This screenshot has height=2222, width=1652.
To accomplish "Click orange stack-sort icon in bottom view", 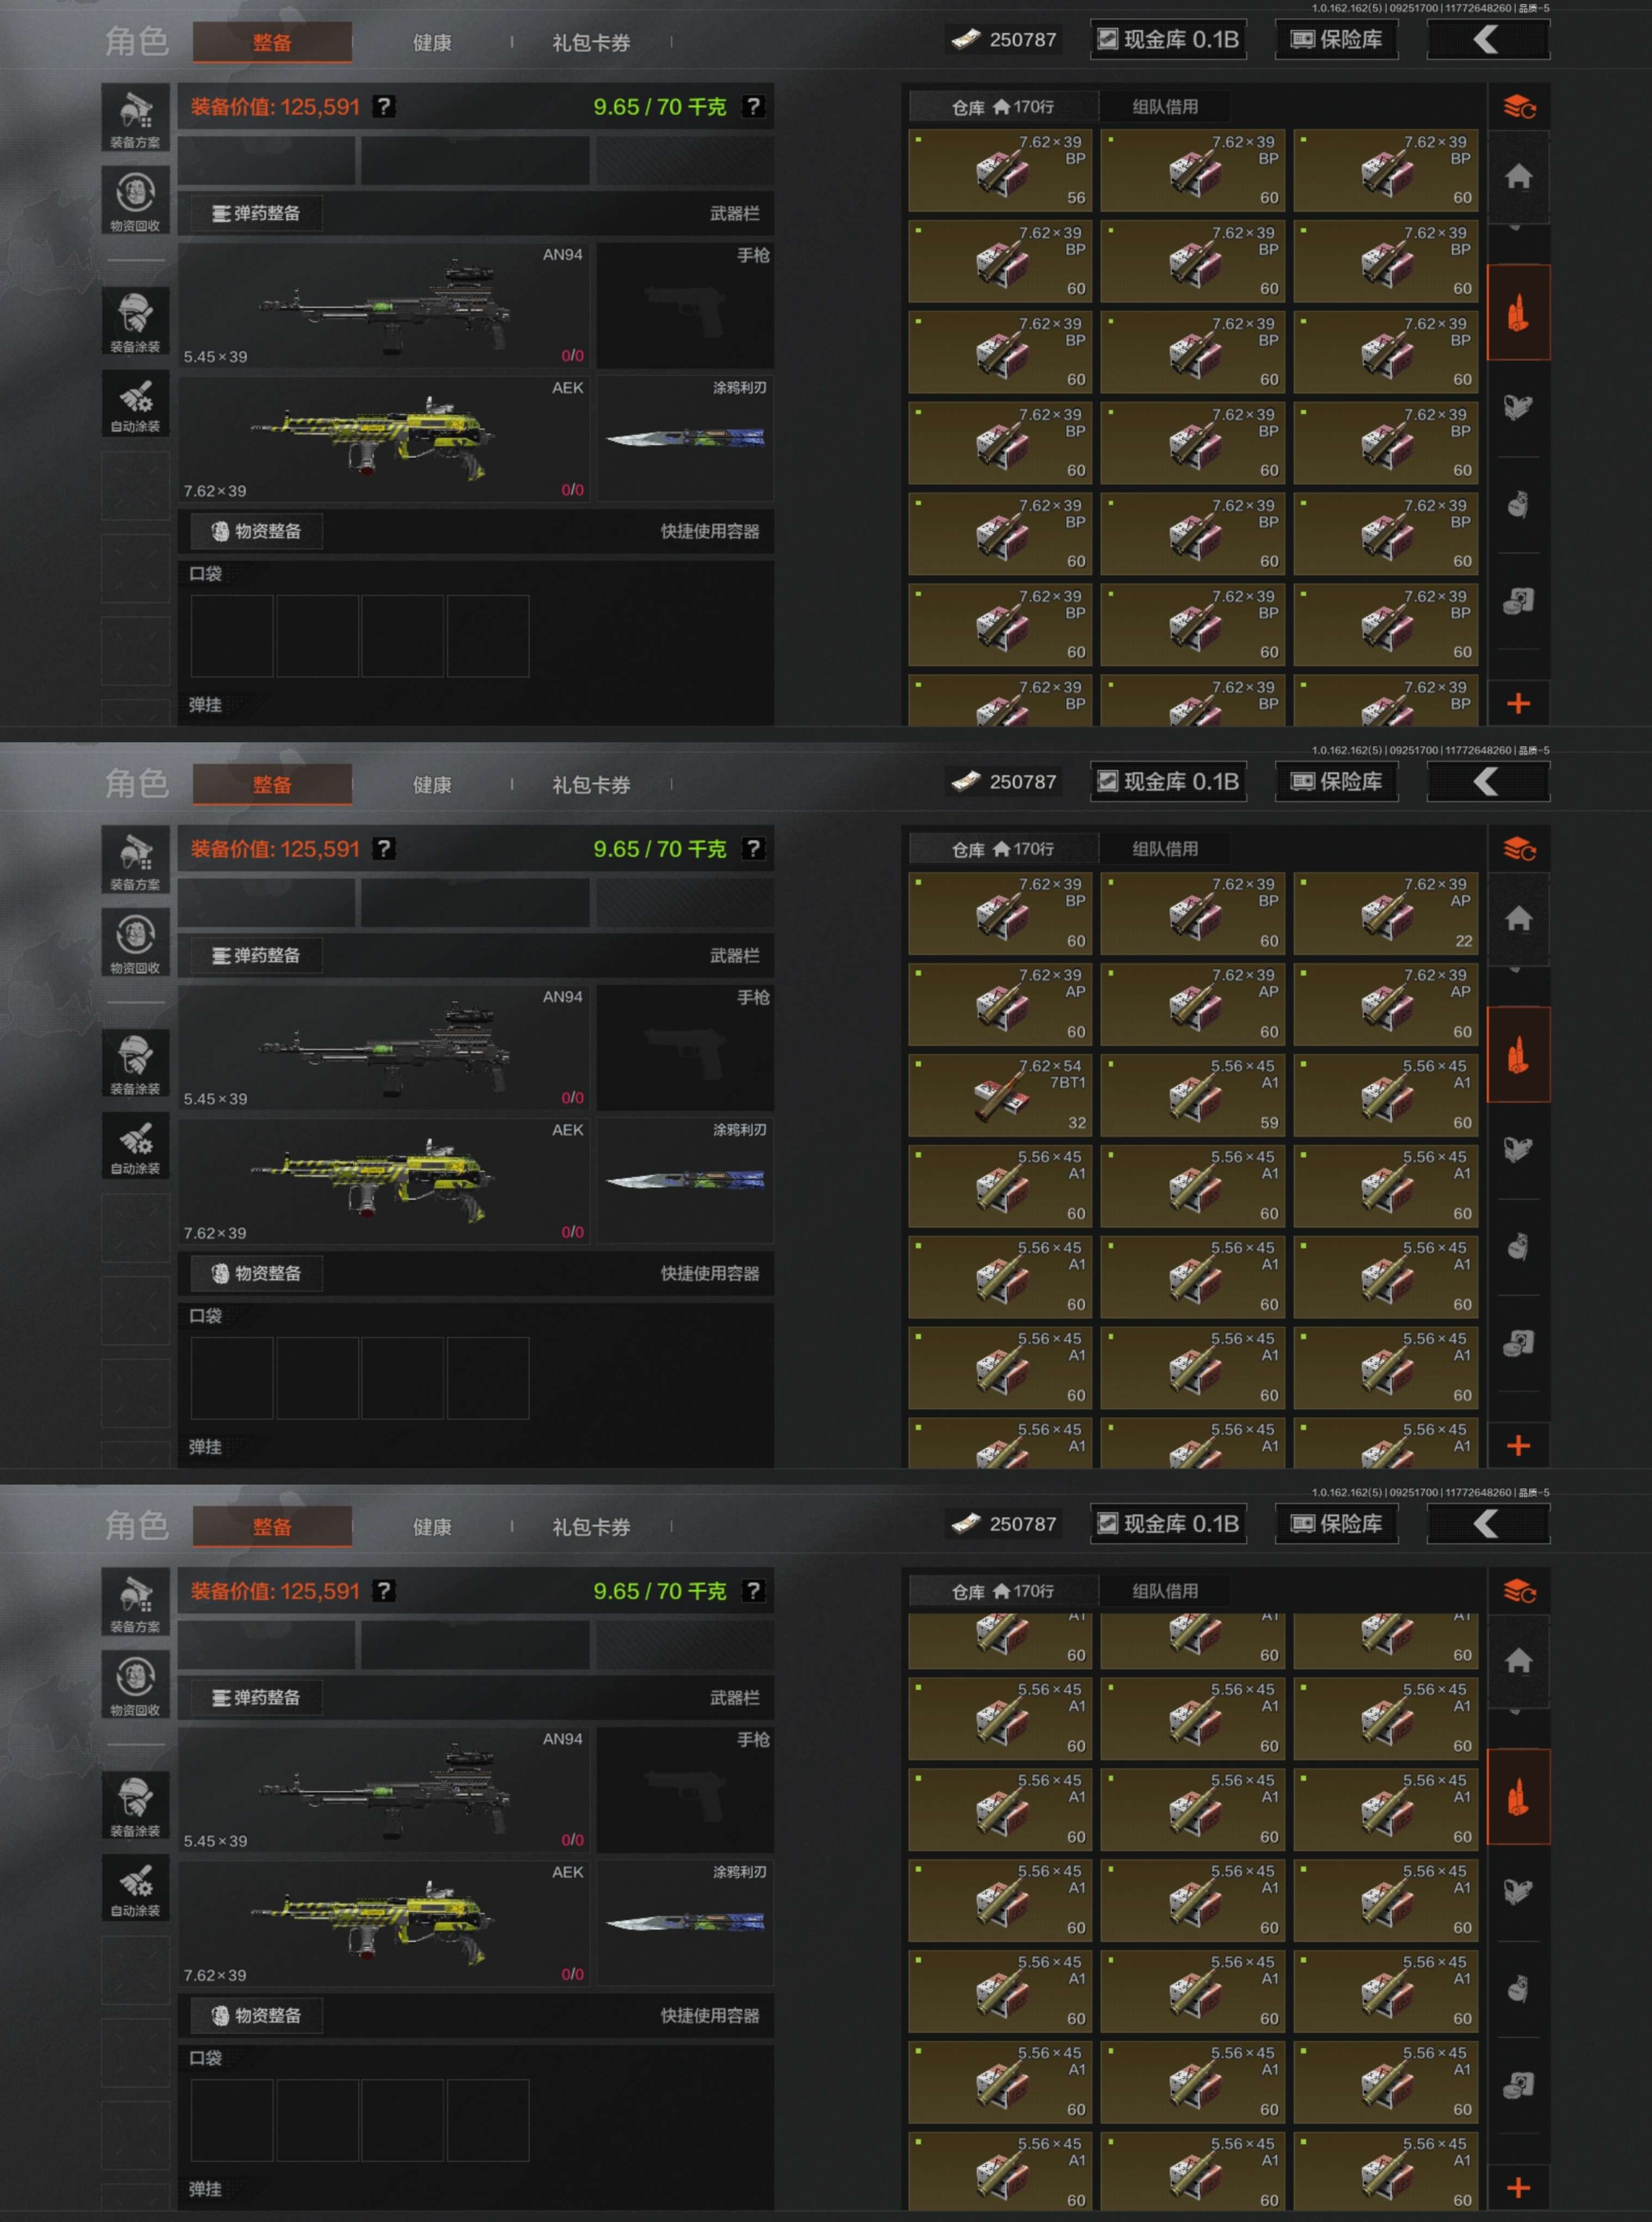I will (1518, 1591).
